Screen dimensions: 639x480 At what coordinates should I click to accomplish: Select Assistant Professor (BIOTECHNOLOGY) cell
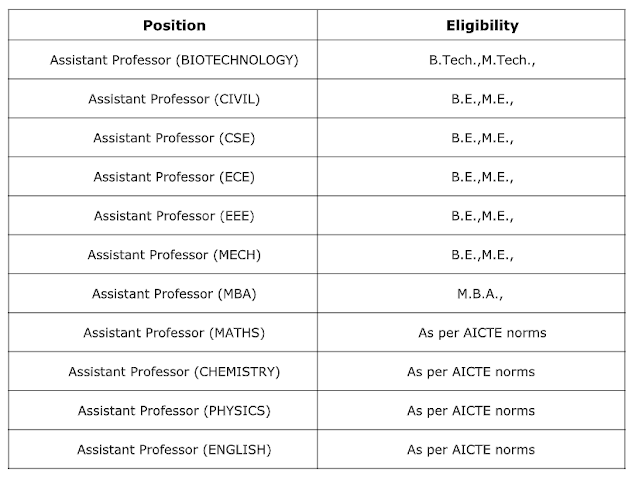tap(163, 59)
